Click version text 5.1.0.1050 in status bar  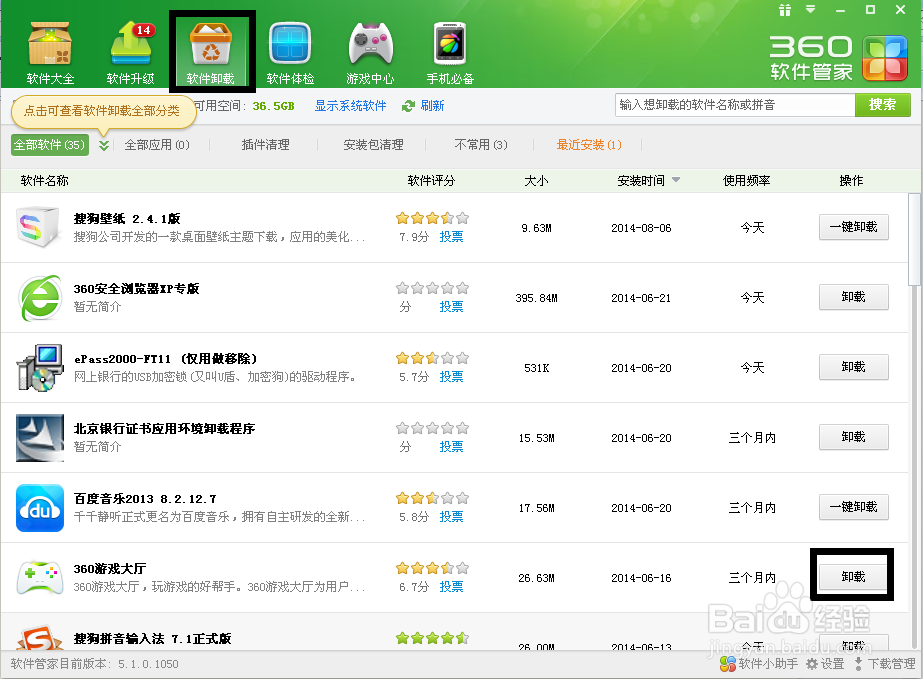pos(148,664)
